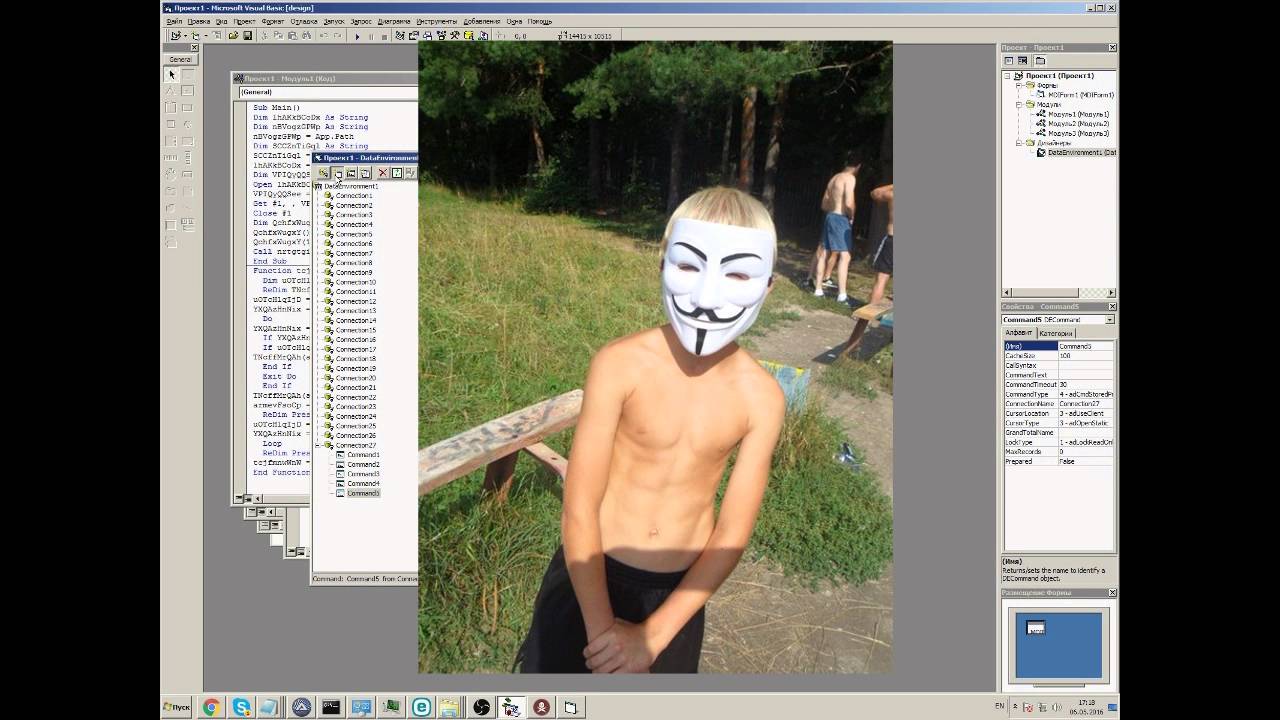Select the Pointer tool in the toolbox
Image resolution: width=1280 pixels, height=720 pixels.
click(171, 75)
